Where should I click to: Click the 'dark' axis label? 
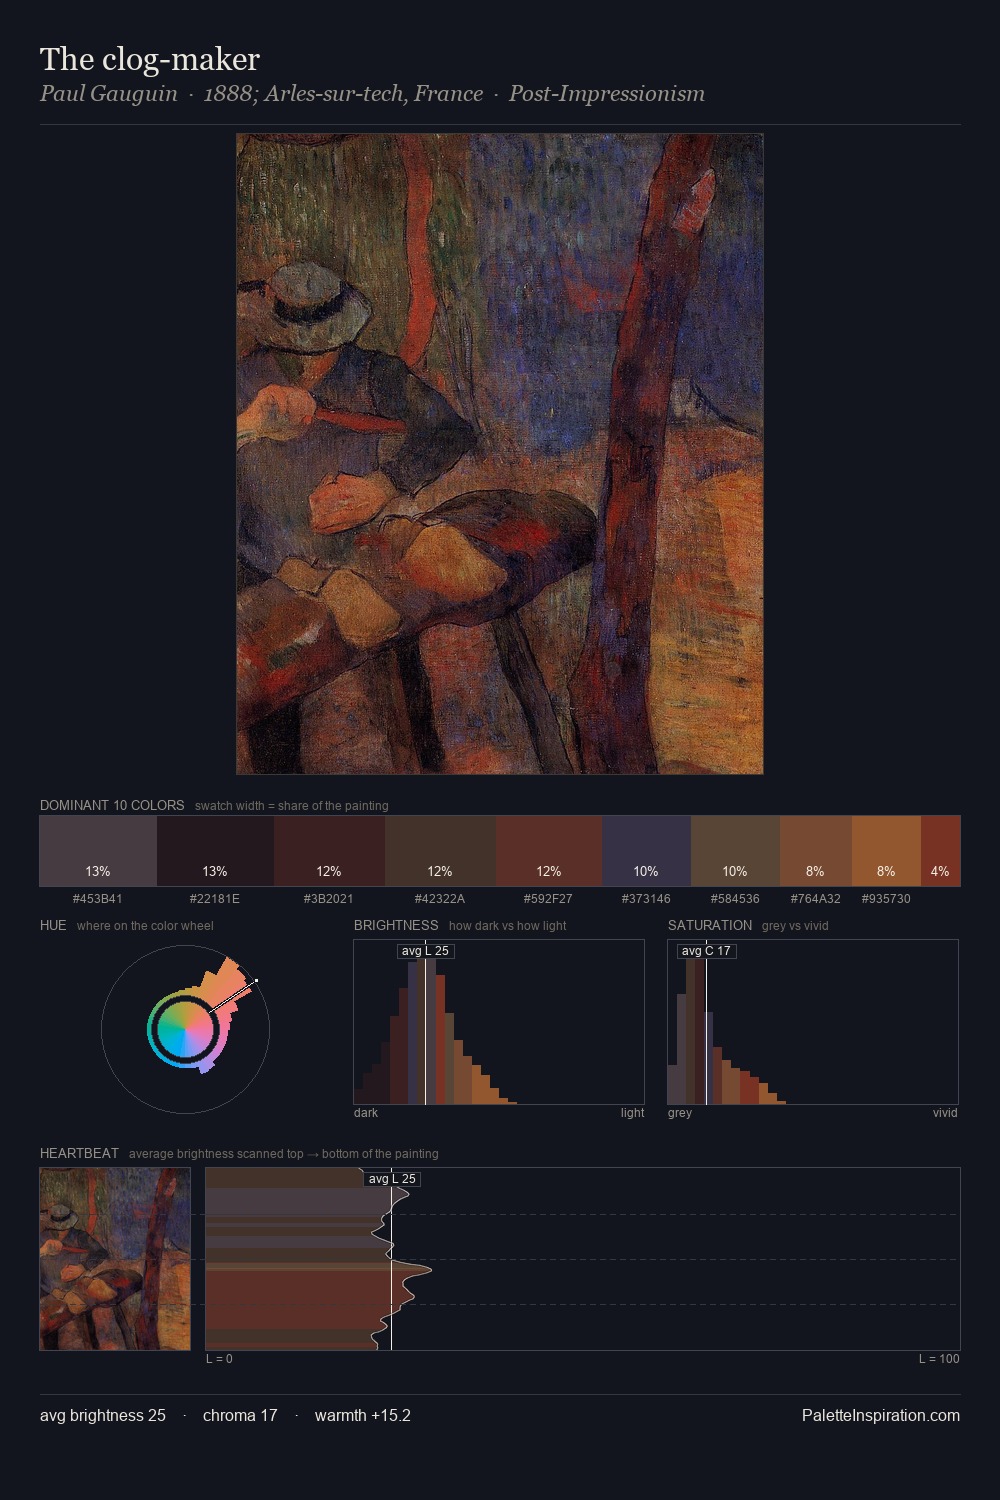[366, 1113]
